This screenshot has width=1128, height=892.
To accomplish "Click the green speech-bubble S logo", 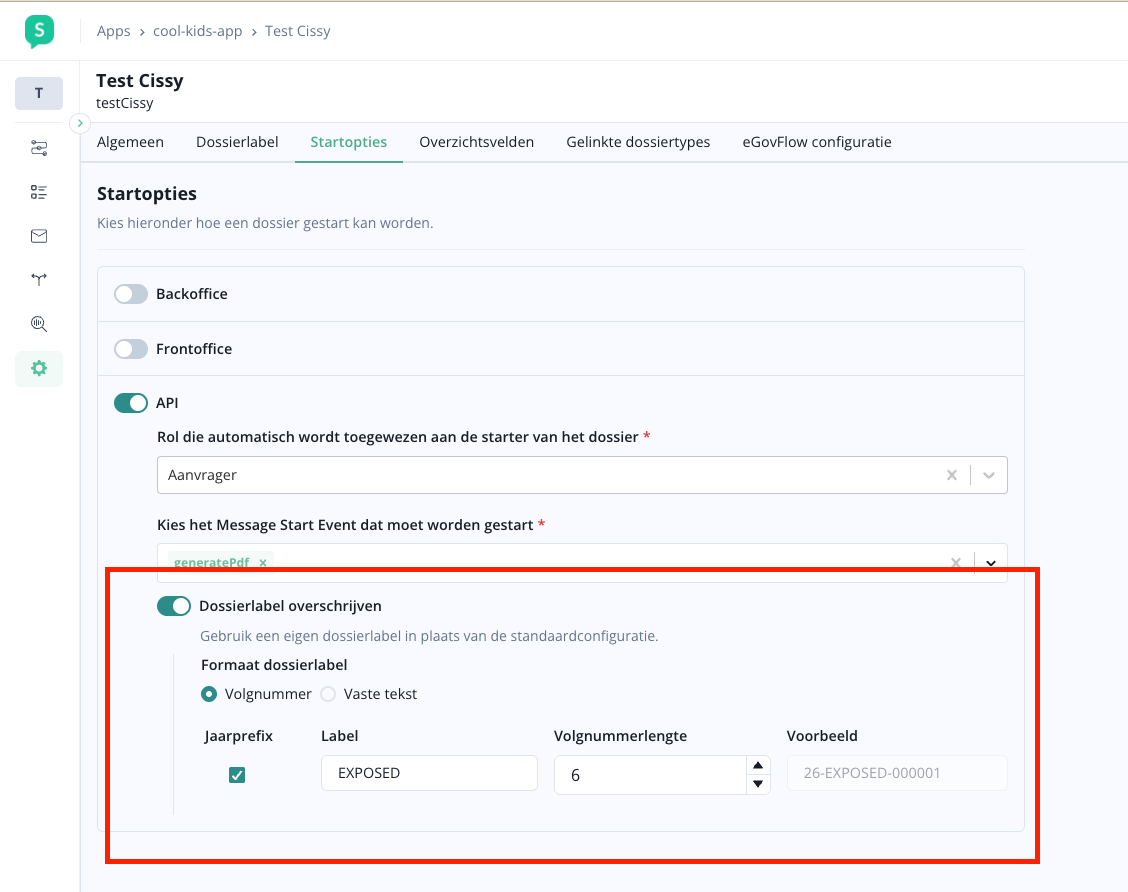I will [39, 31].
